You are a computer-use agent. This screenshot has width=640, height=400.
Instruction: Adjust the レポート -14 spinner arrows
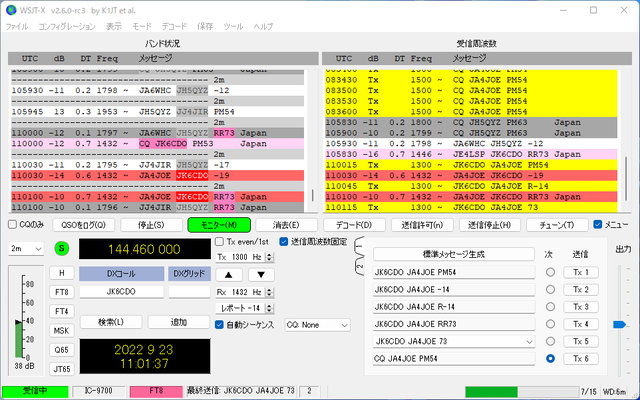269,308
